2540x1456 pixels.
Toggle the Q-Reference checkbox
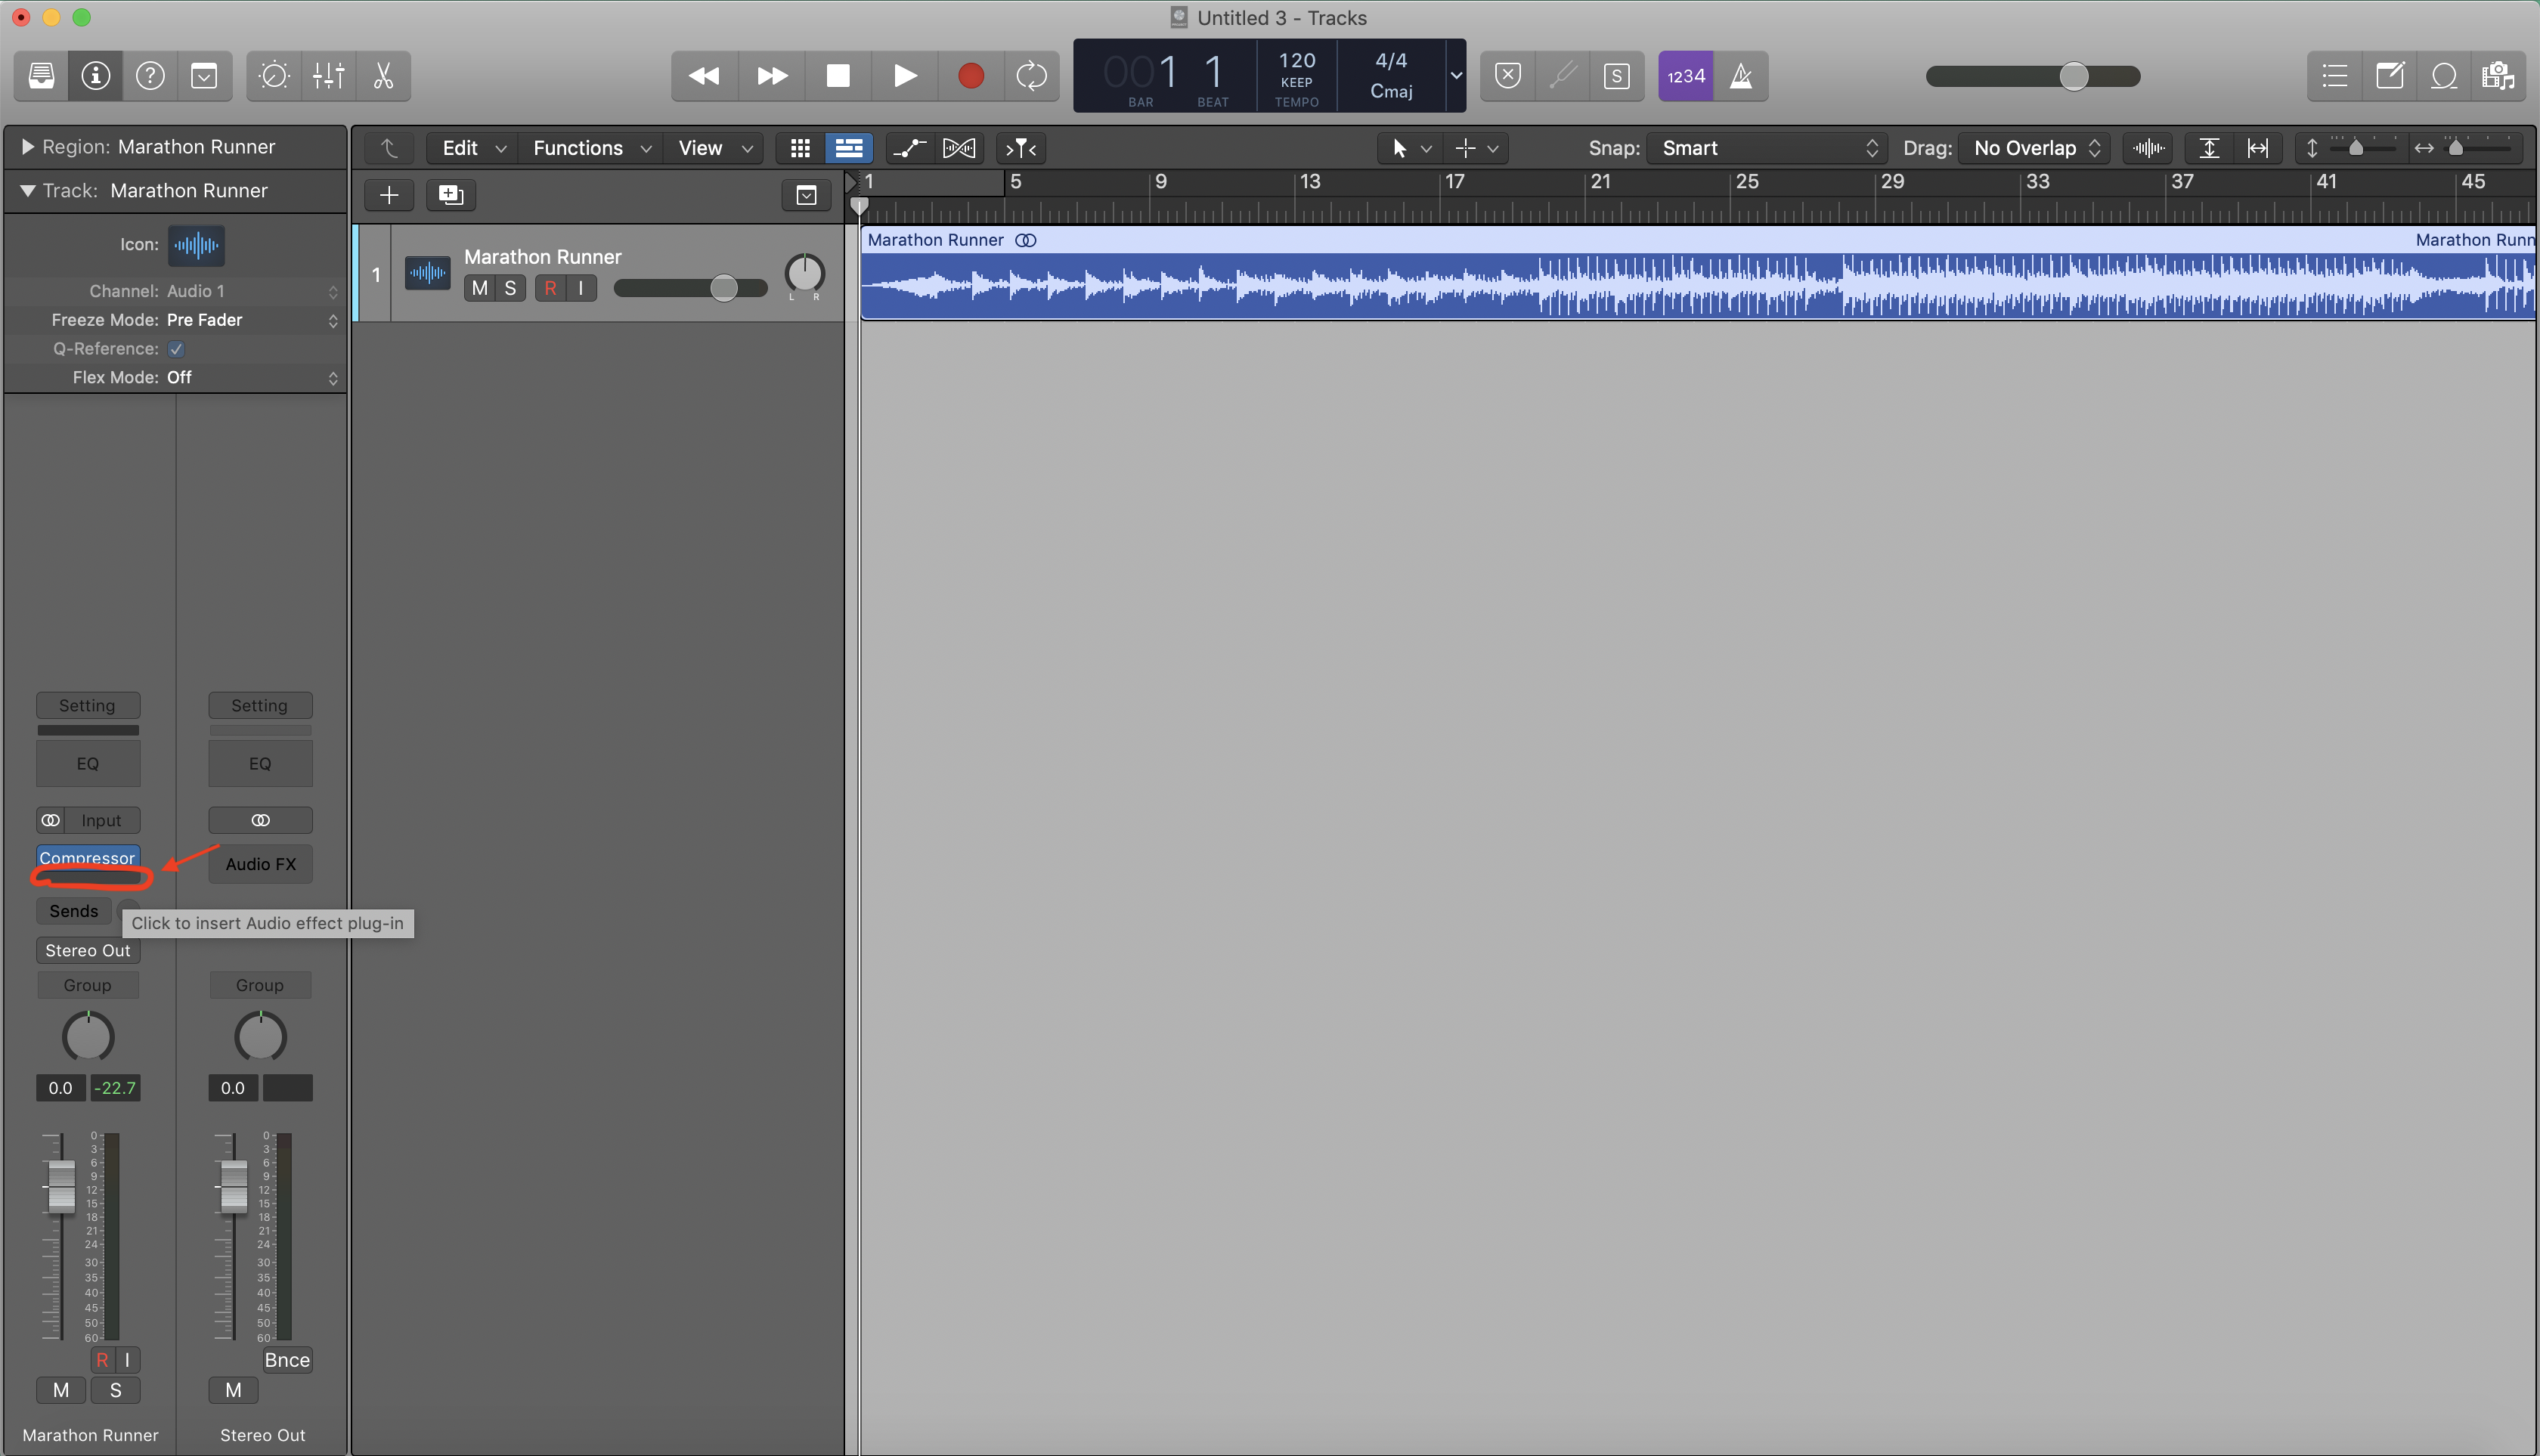(x=176, y=349)
